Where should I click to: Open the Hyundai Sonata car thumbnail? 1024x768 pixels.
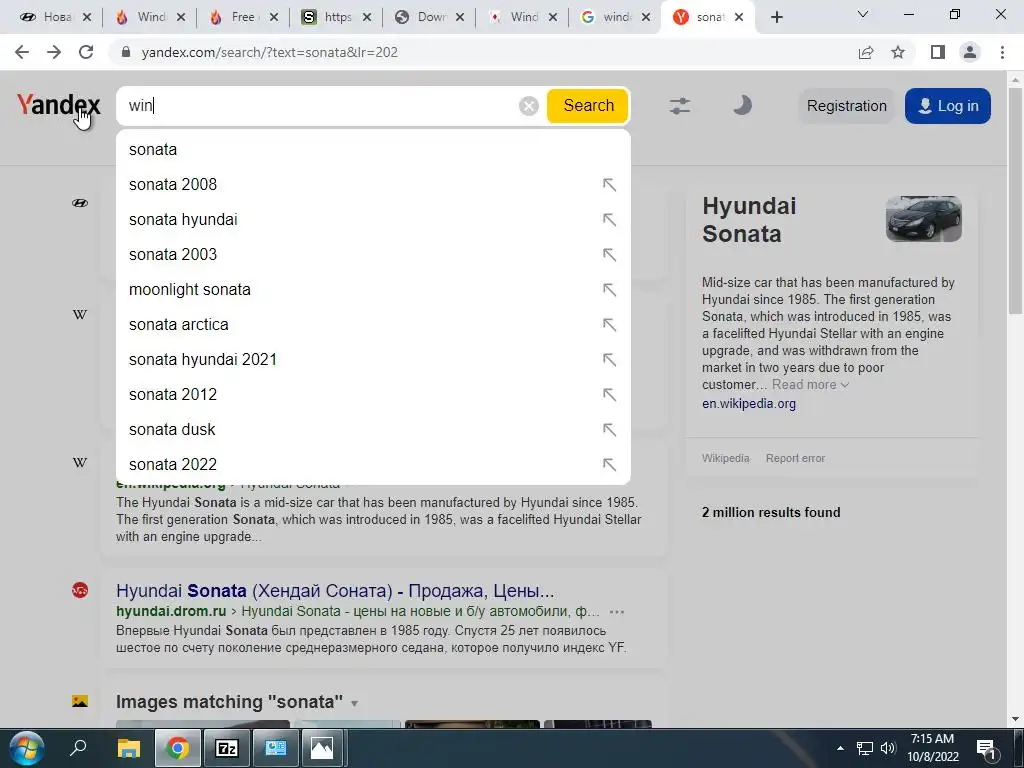pyautogui.click(x=923, y=219)
